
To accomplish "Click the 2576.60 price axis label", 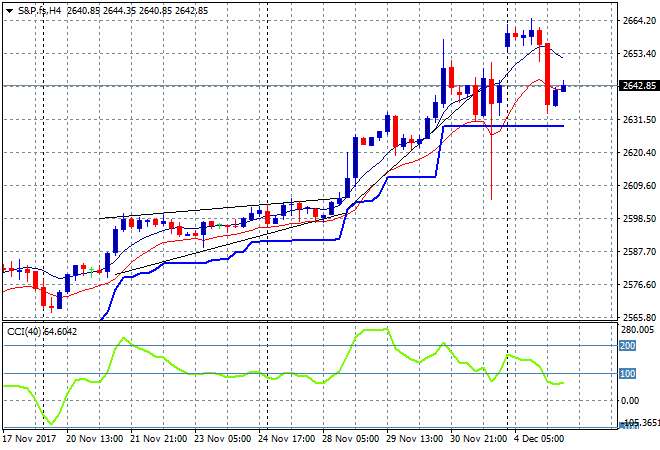I will 639,285.
